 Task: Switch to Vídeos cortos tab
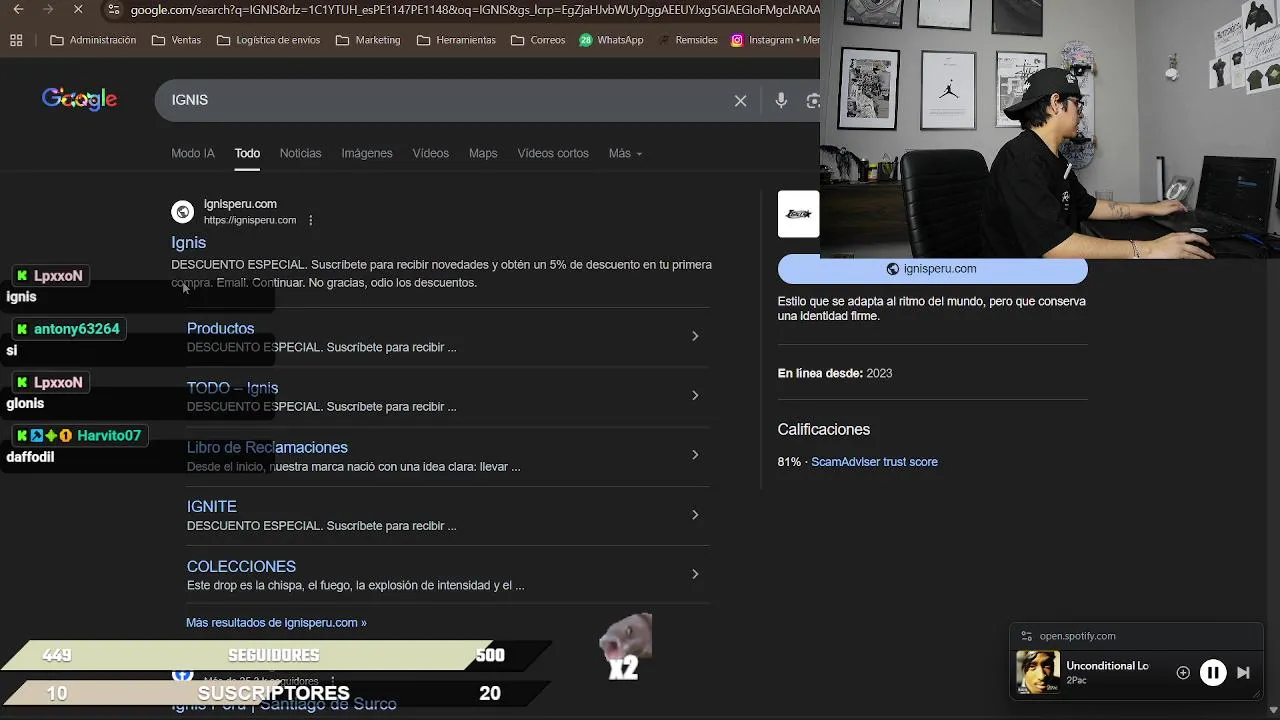pos(553,153)
